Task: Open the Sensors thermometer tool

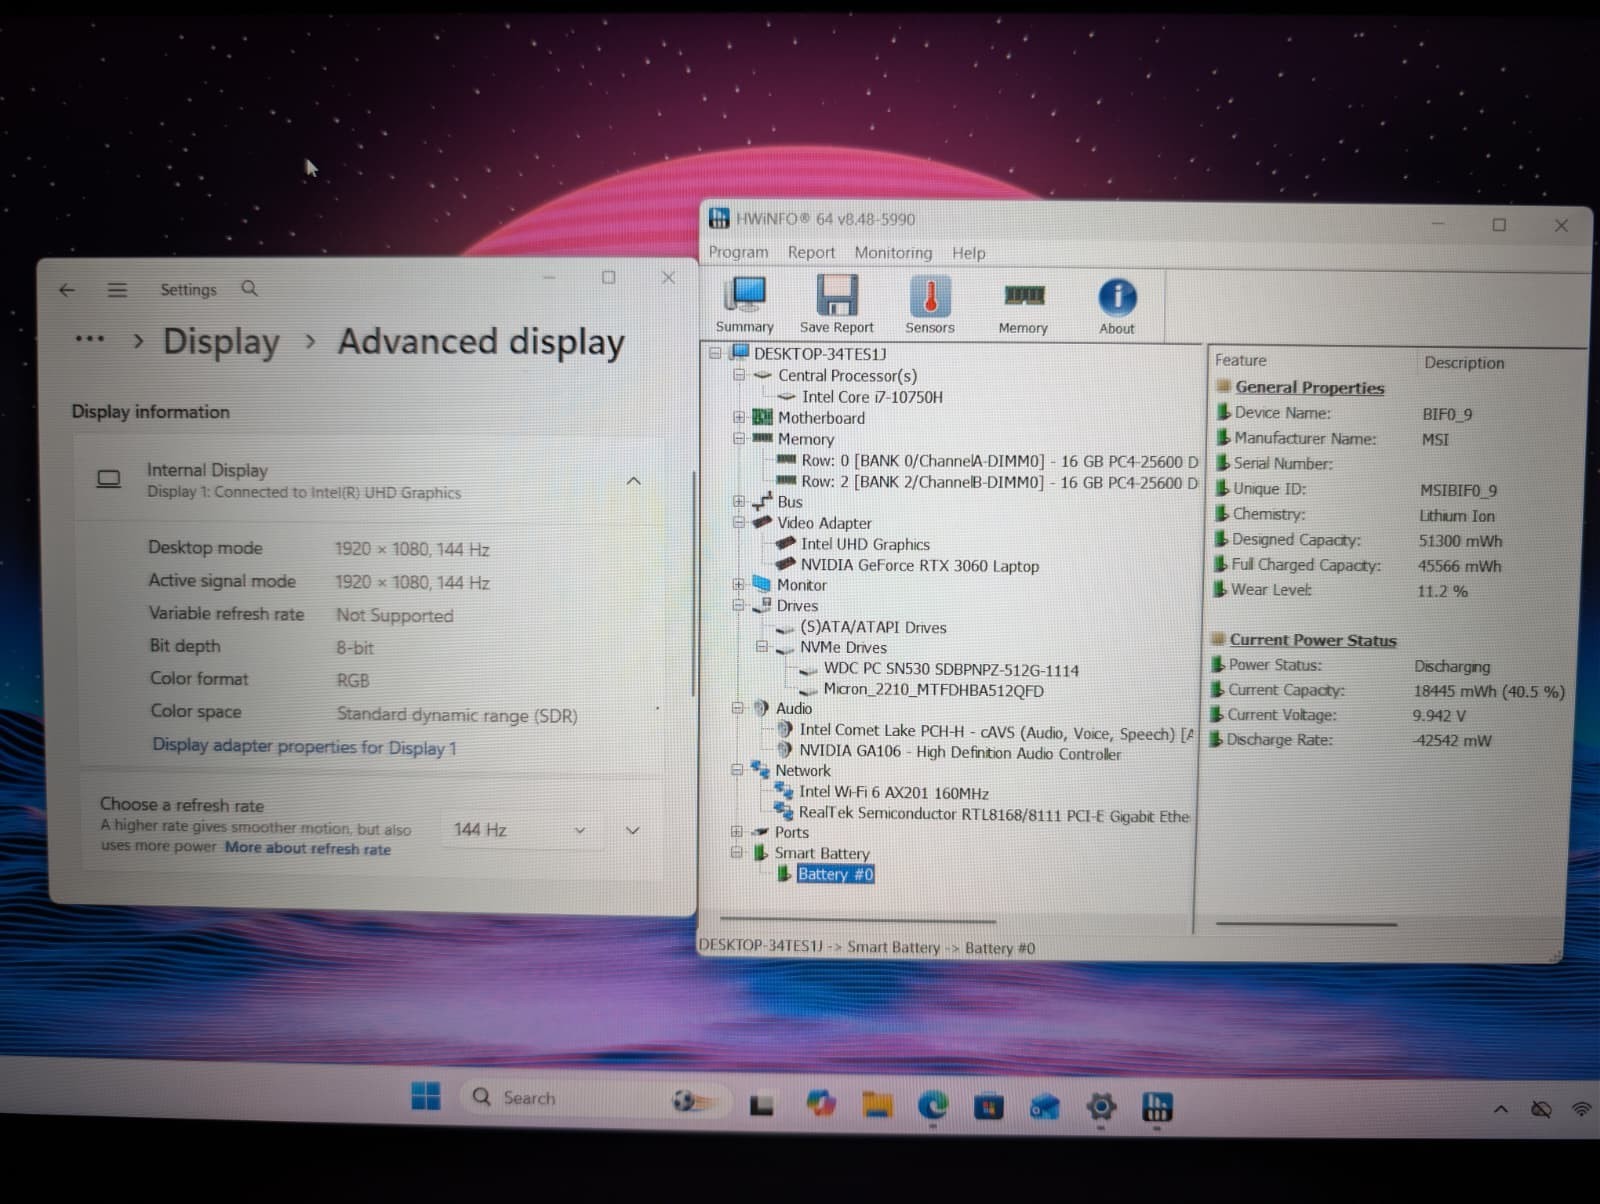Action: point(930,304)
